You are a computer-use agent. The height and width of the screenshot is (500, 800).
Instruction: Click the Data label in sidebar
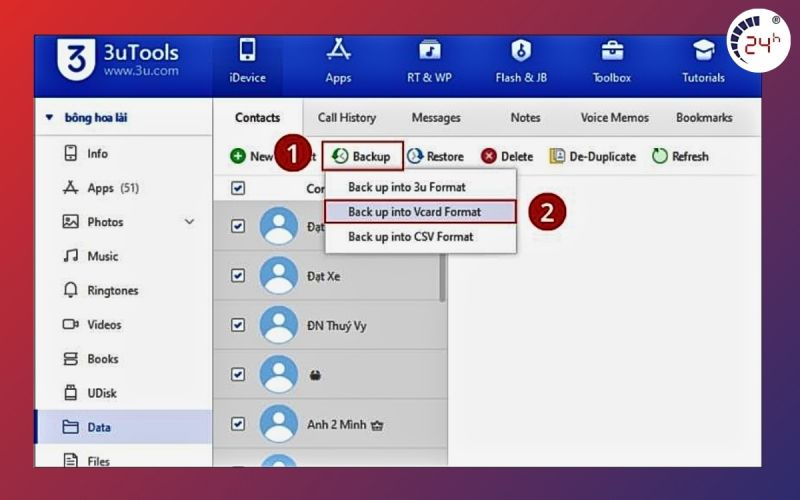click(99, 427)
